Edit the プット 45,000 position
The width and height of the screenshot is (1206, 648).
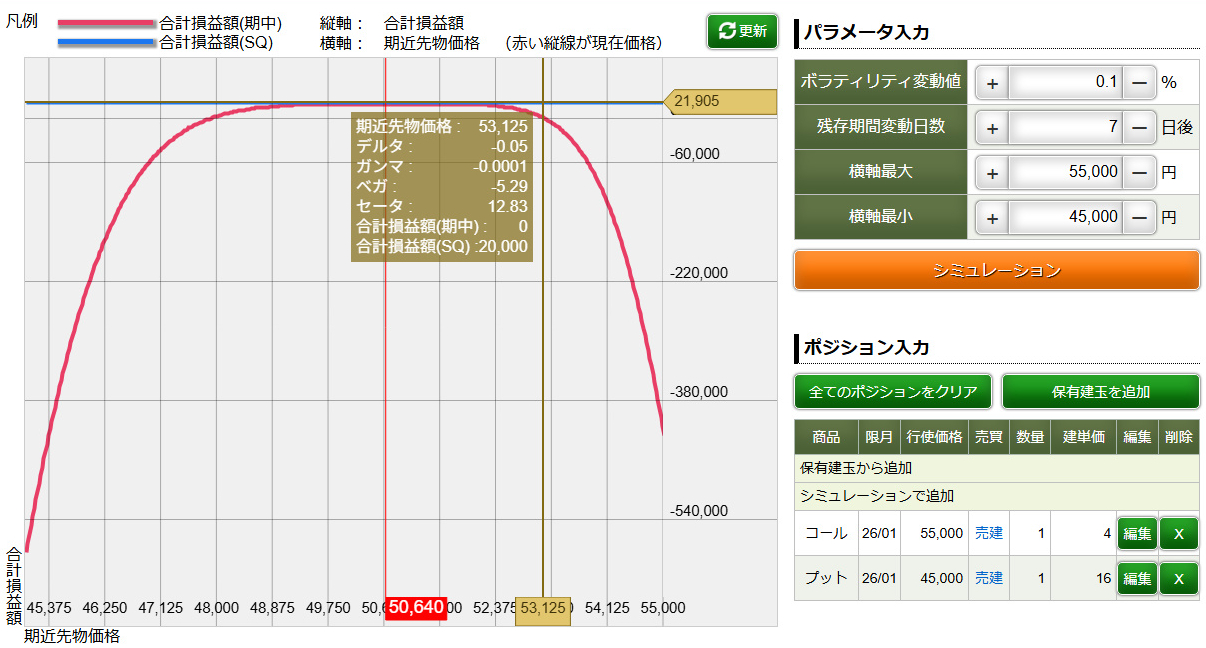[1136, 578]
